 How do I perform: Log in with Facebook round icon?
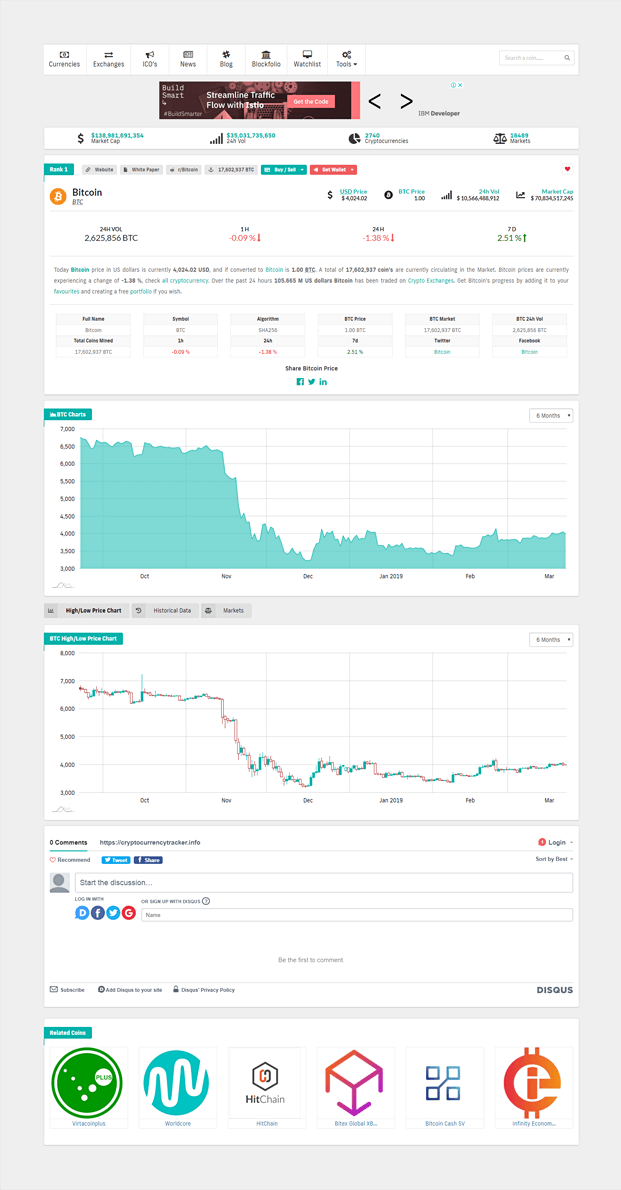tap(97, 913)
